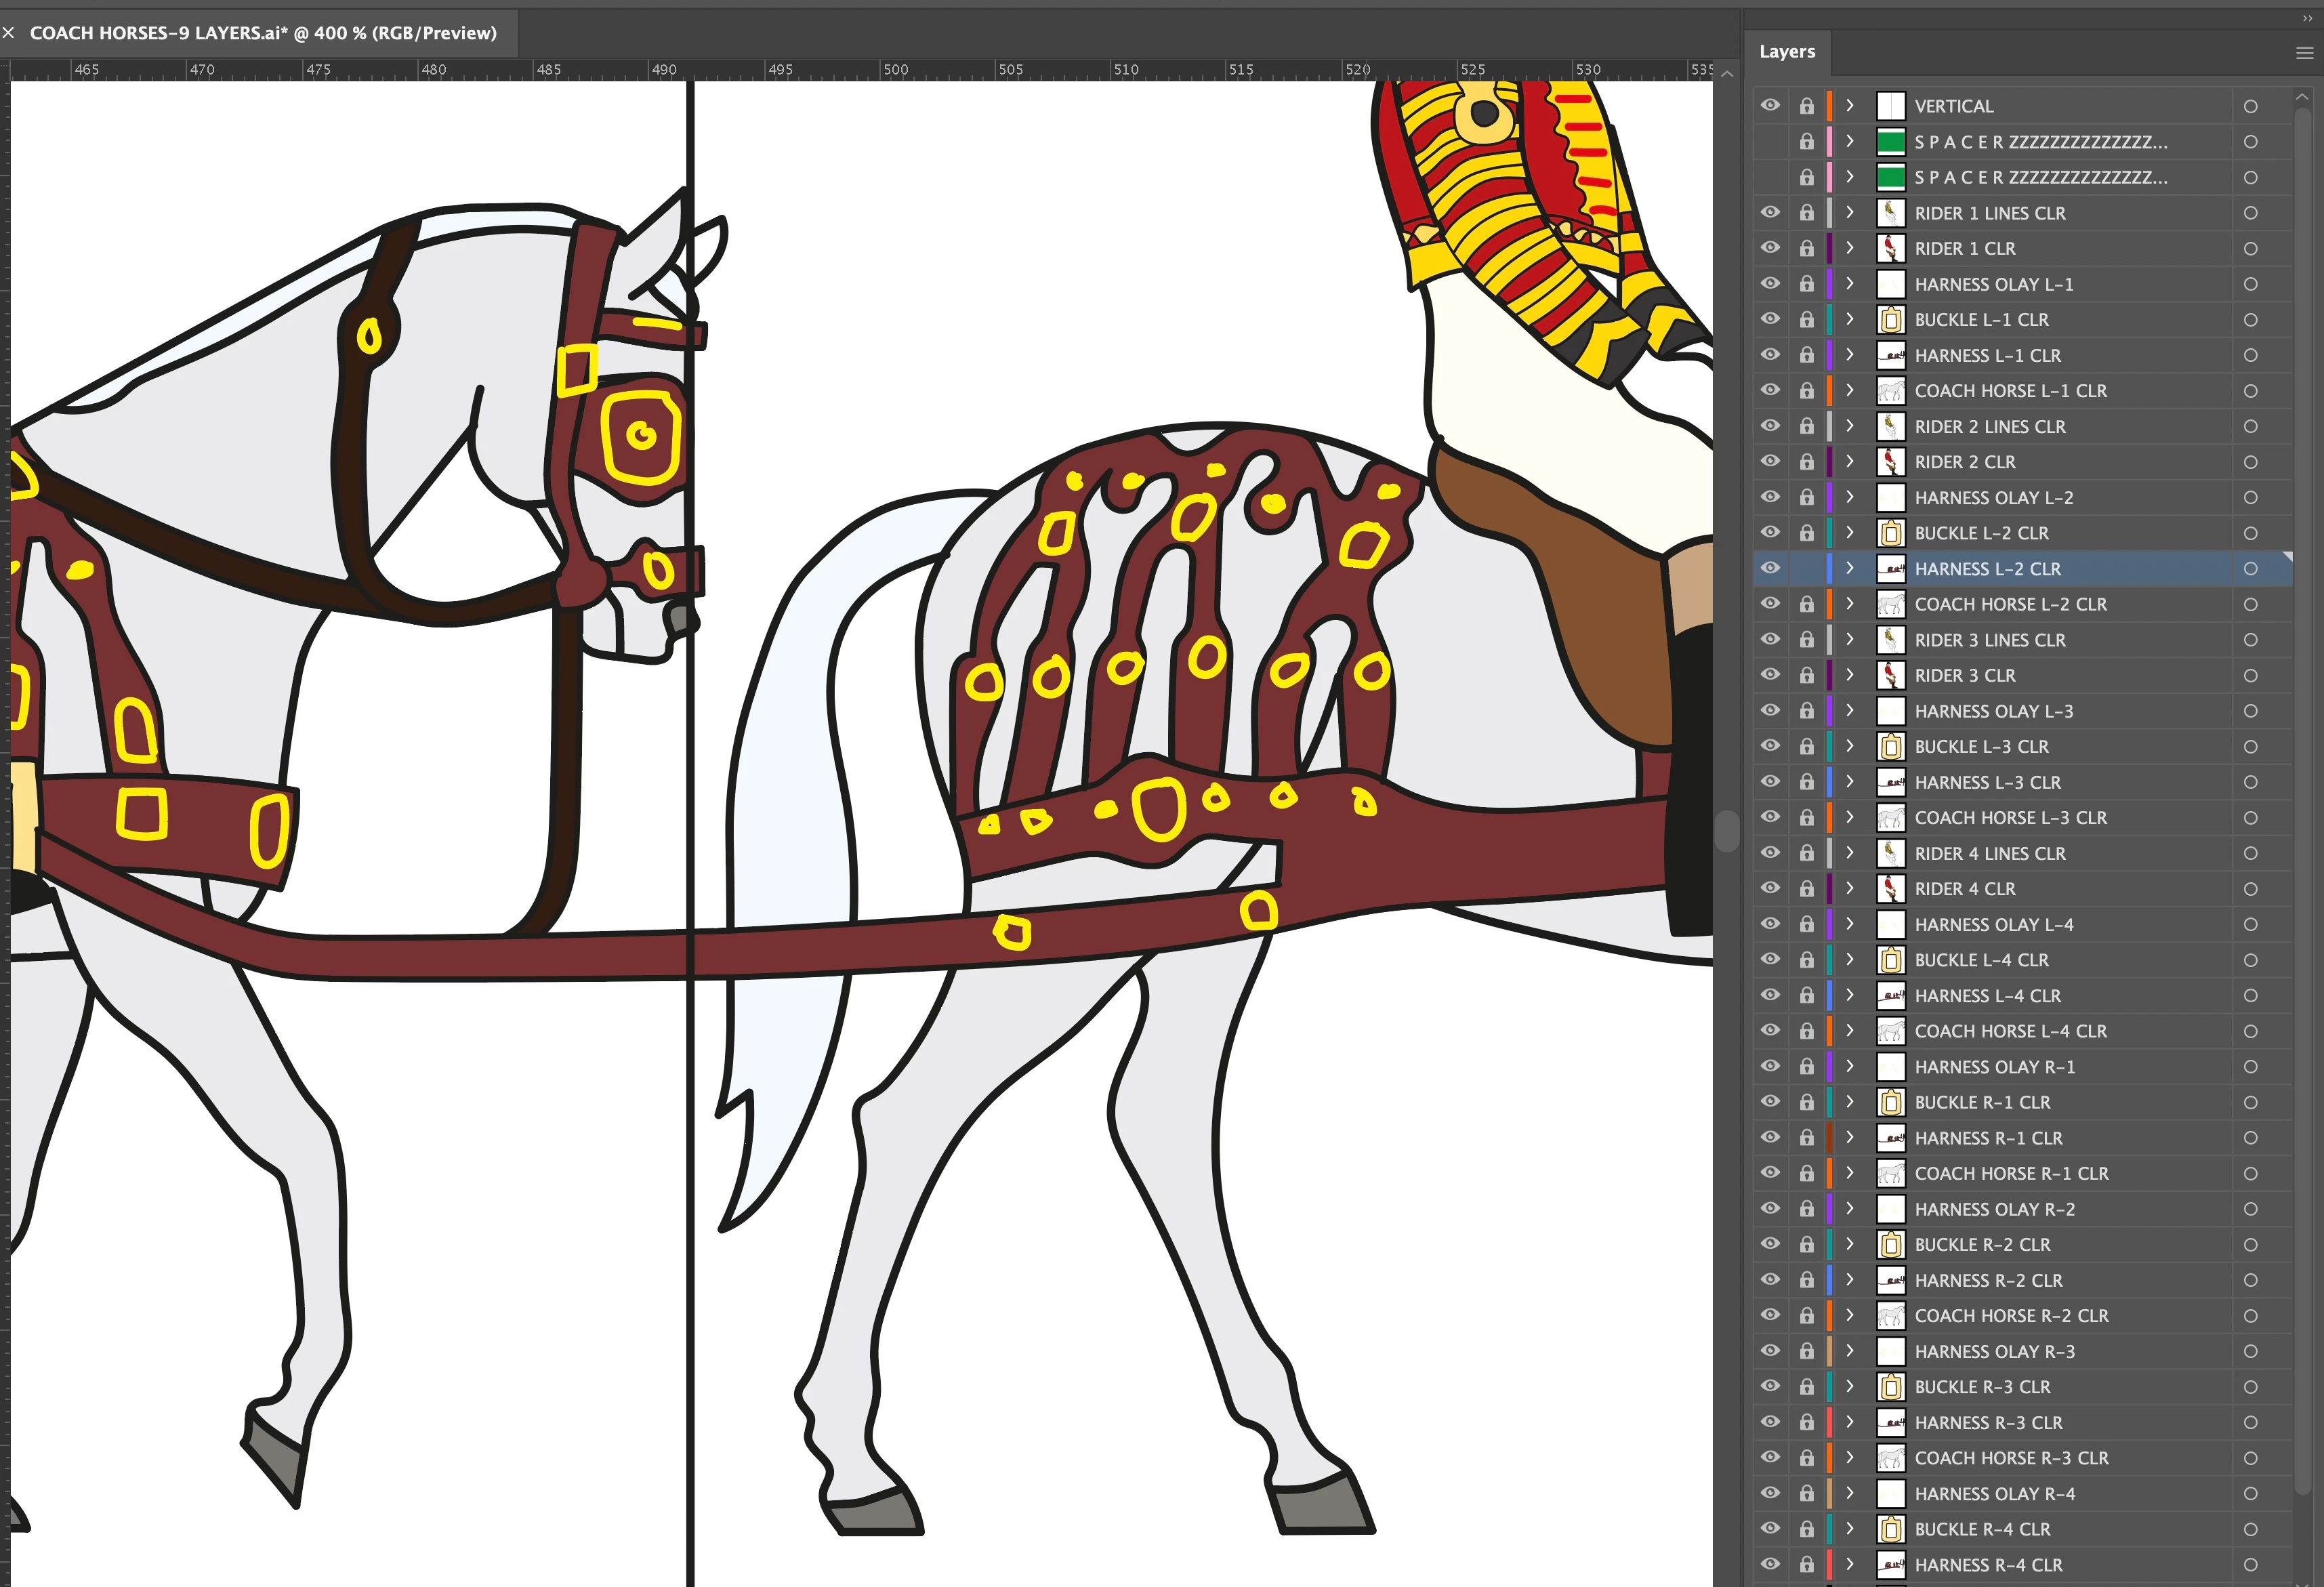
Task: Click lock column of HARNESS L-2 CLR
Action: tap(1806, 569)
